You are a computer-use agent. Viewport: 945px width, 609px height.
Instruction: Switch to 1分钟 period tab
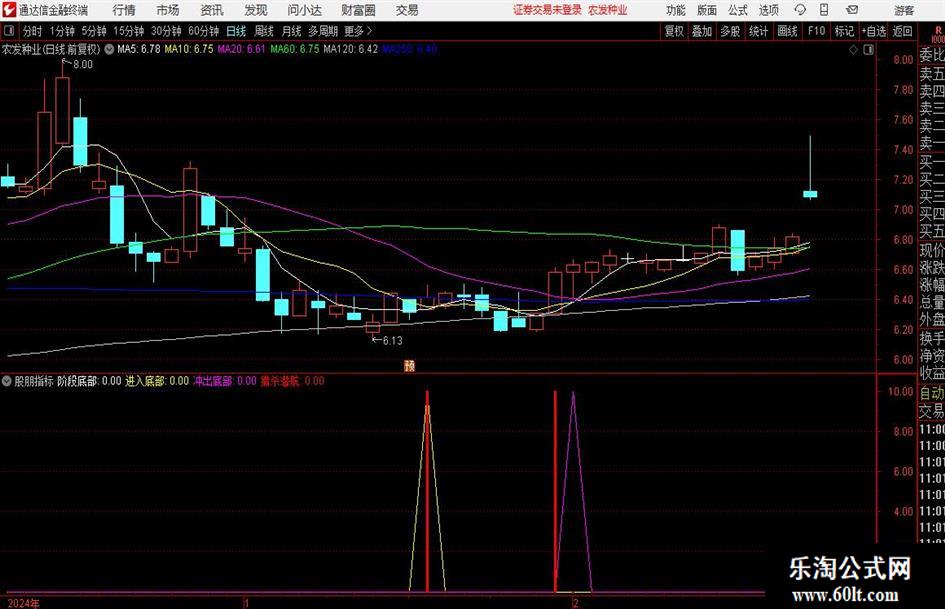pyautogui.click(x=62, y=31)
